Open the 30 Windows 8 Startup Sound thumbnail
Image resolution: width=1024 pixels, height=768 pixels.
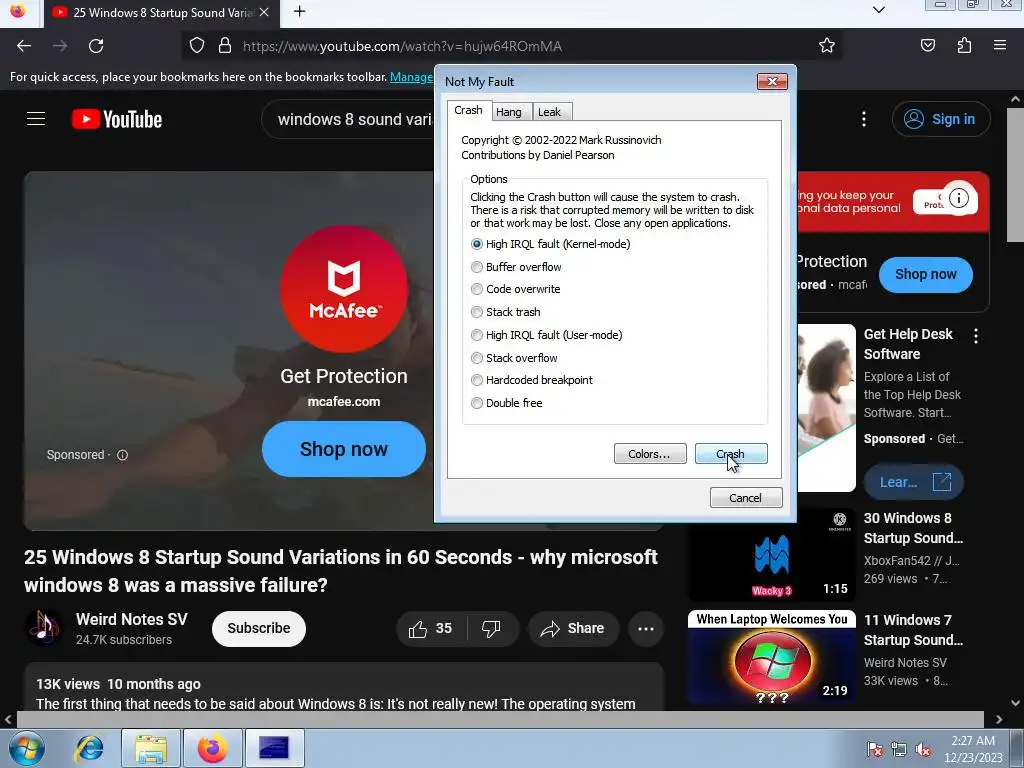[771, 555]
